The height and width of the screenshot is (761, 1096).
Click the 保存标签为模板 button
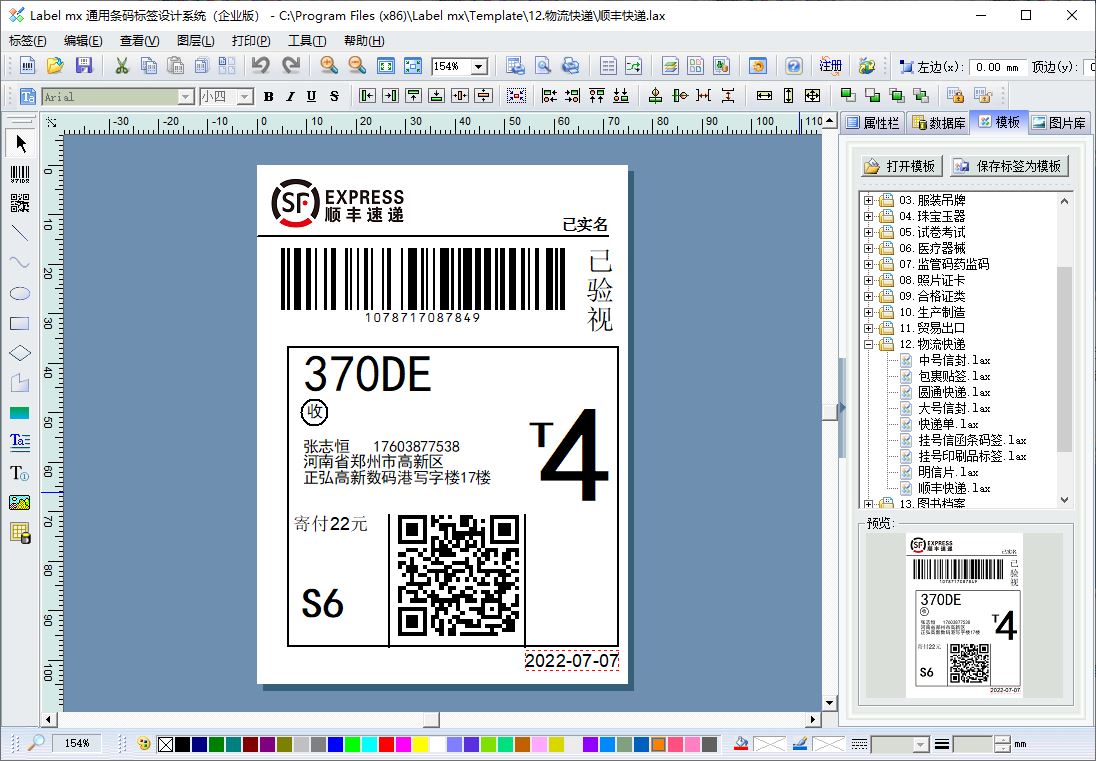(x=1009, y=166)
